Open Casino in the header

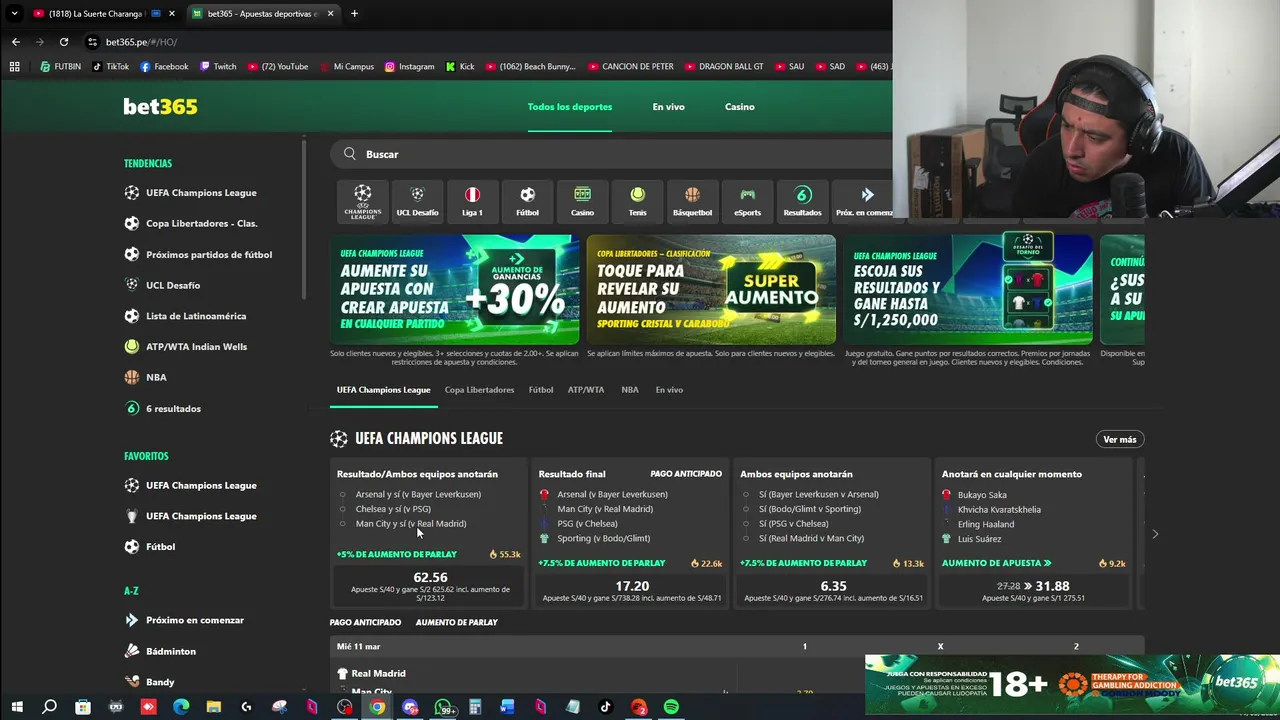(x=740, y=107)
